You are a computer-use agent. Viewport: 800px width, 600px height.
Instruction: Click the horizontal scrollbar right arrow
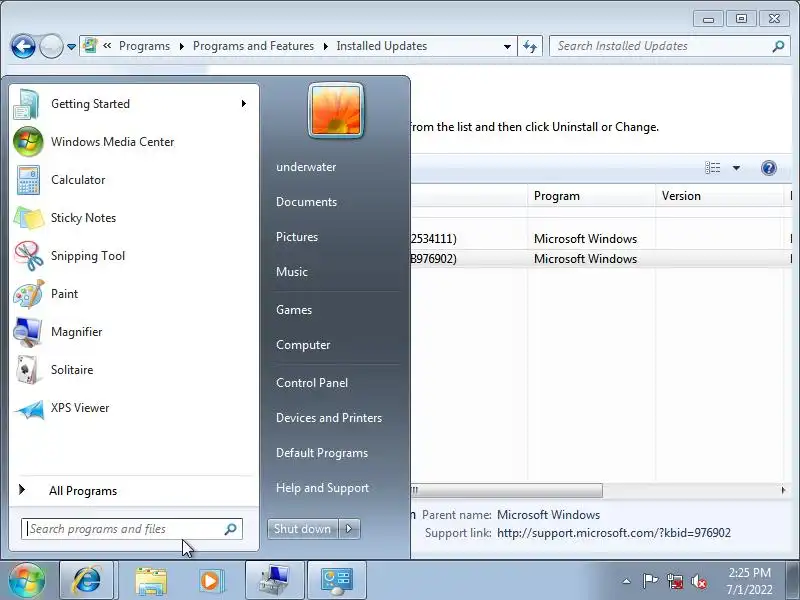[x=783, y=491]
